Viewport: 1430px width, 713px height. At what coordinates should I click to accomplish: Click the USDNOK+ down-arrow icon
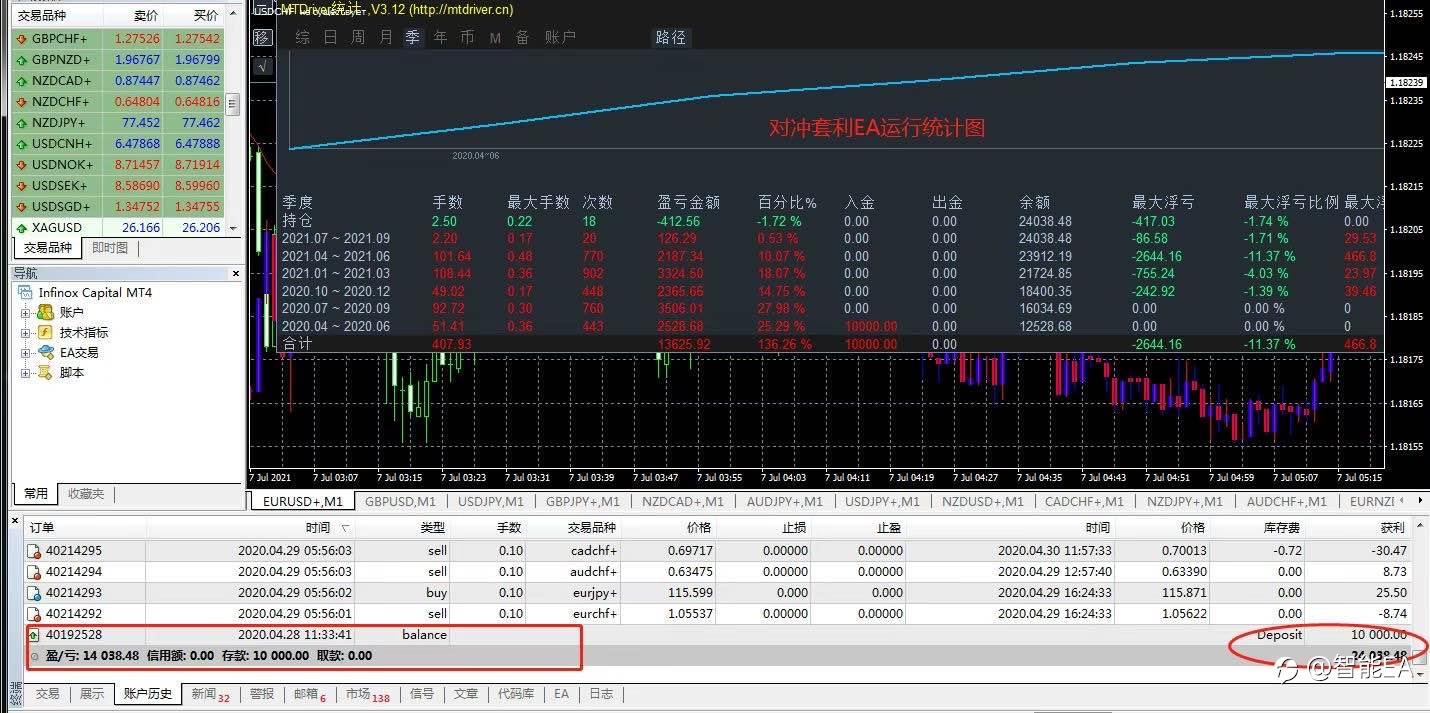click(x=21, y=165)
